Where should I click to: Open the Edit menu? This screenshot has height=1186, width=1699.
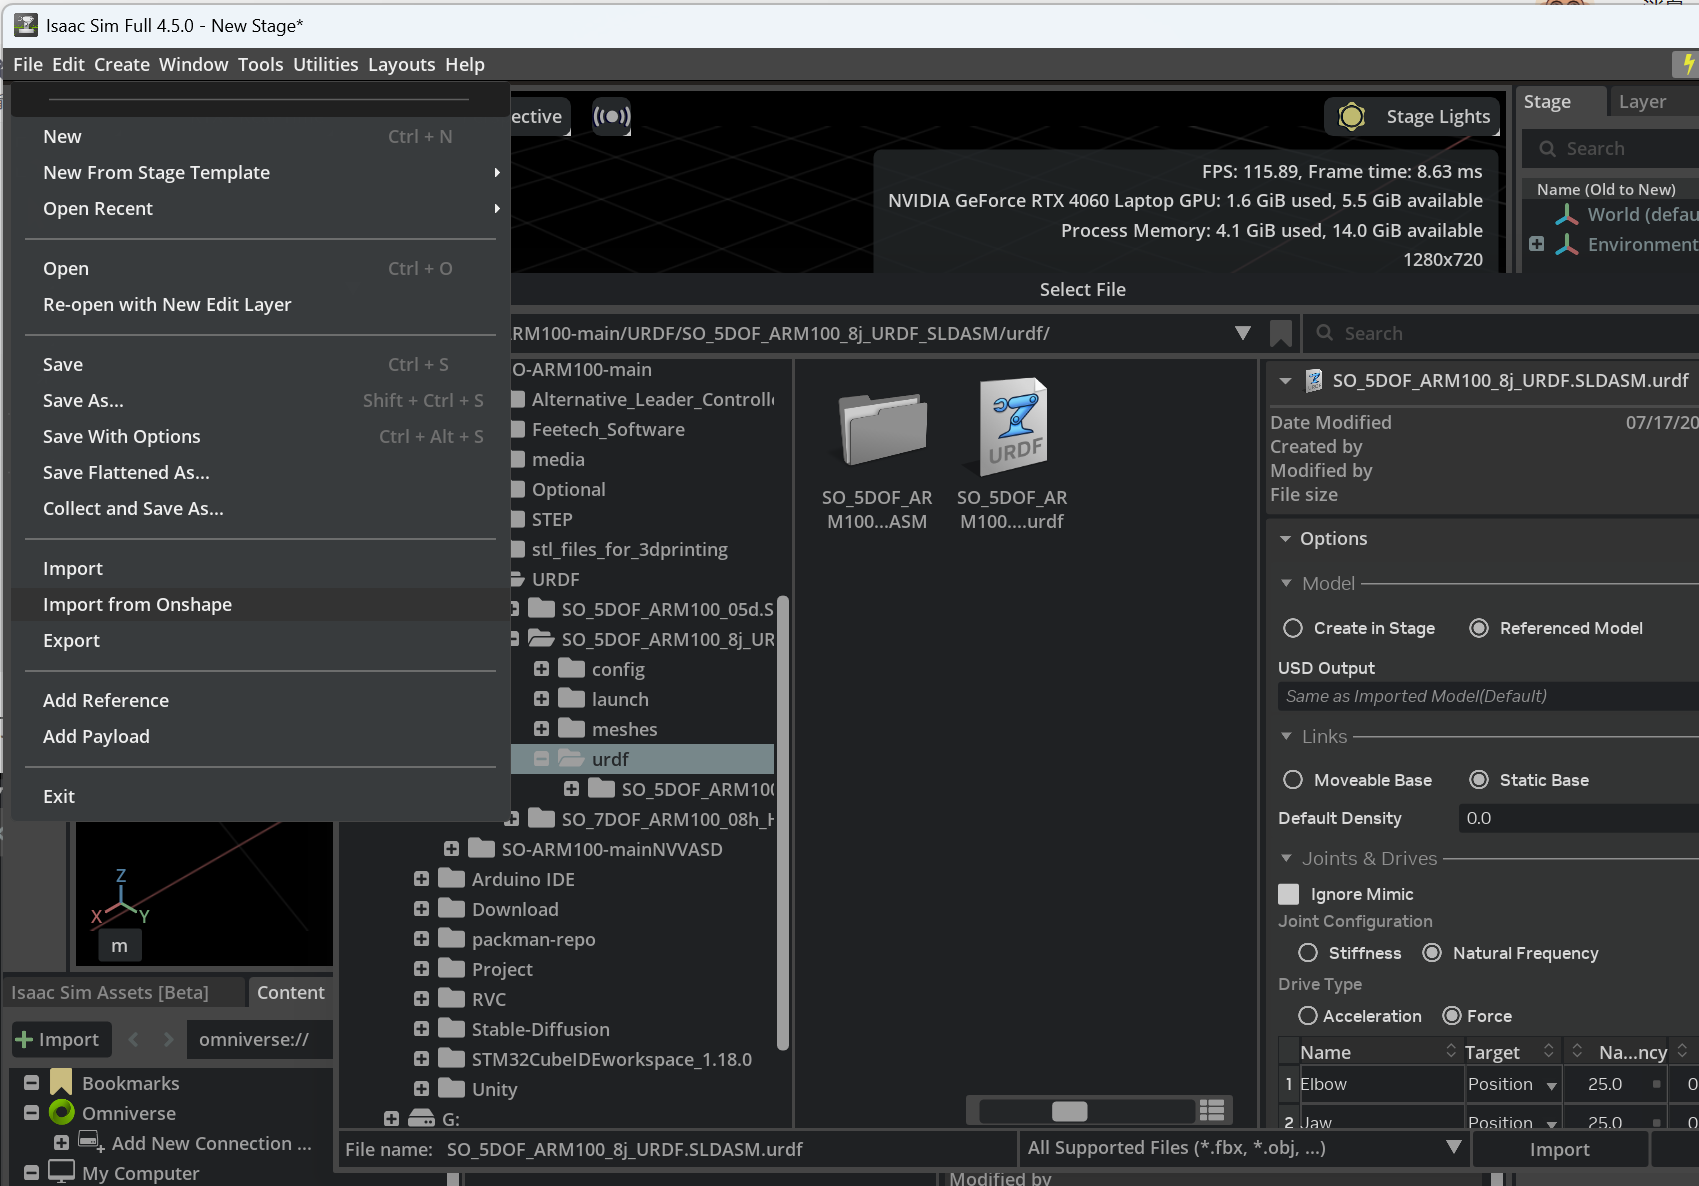[68, 64]
